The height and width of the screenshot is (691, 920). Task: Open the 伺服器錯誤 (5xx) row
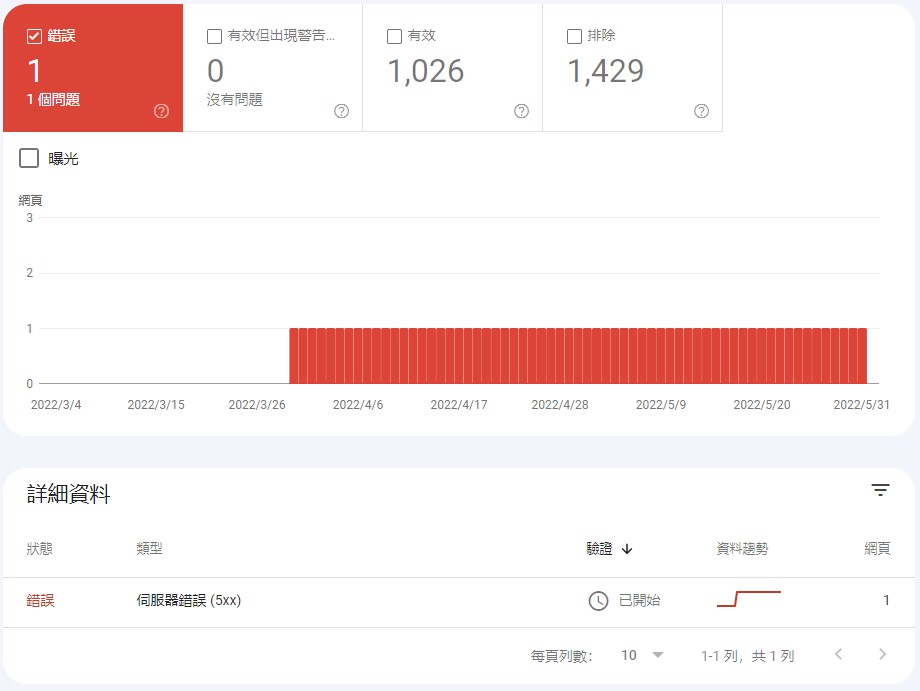[x=189, y=601]
